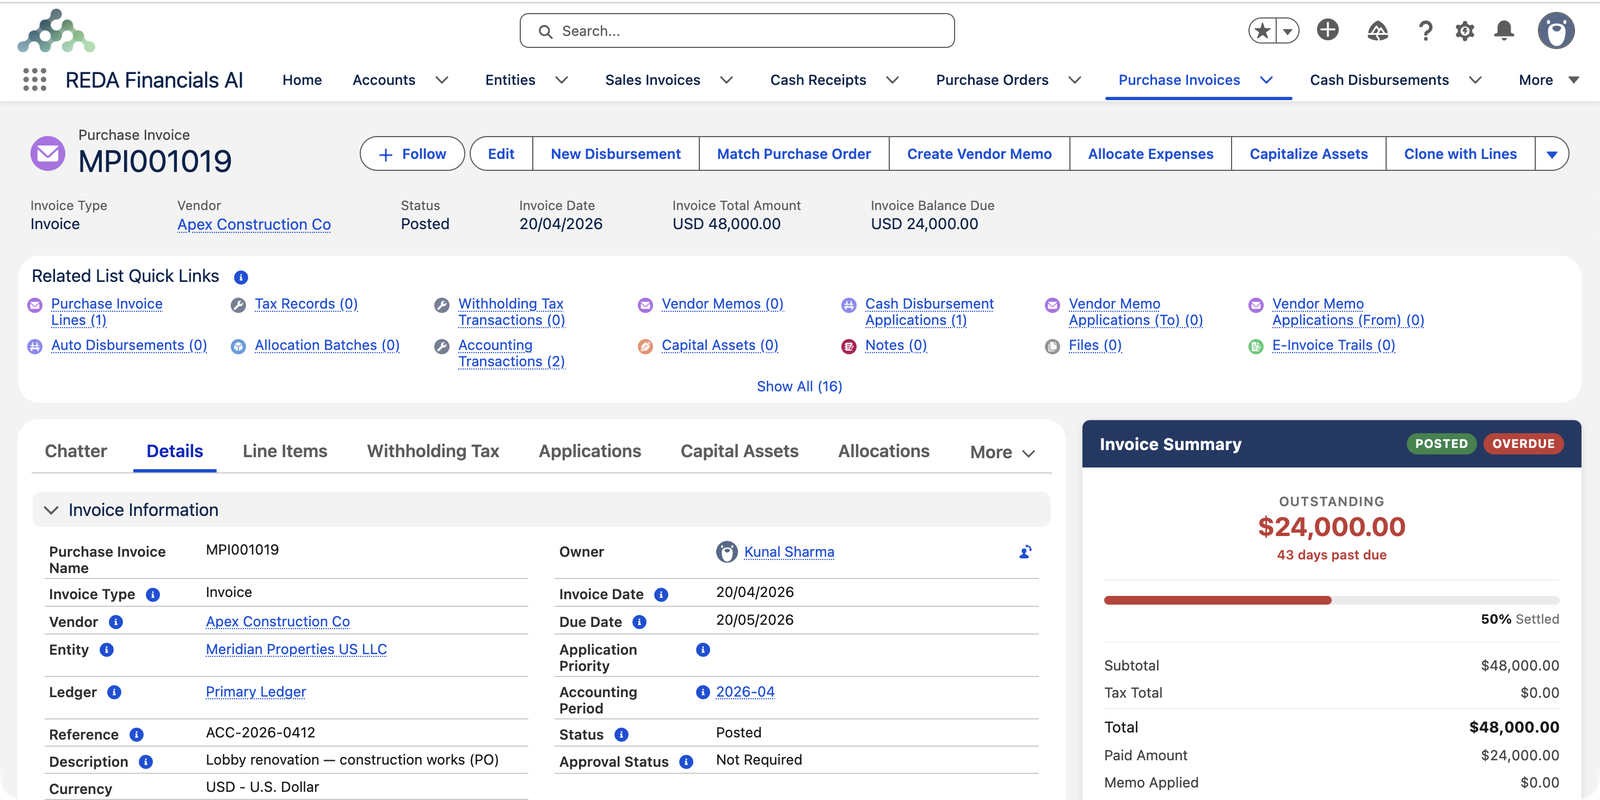Viewport: 1600px width, 800px height.
Task: Click the notifications bell icon
Action: (1504, 31)
